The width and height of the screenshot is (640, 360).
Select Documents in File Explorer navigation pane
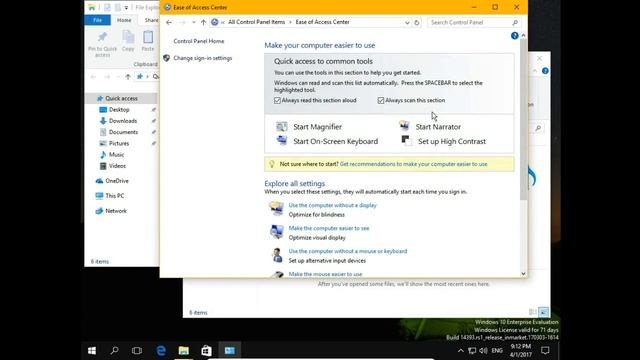tap(123, 132)
